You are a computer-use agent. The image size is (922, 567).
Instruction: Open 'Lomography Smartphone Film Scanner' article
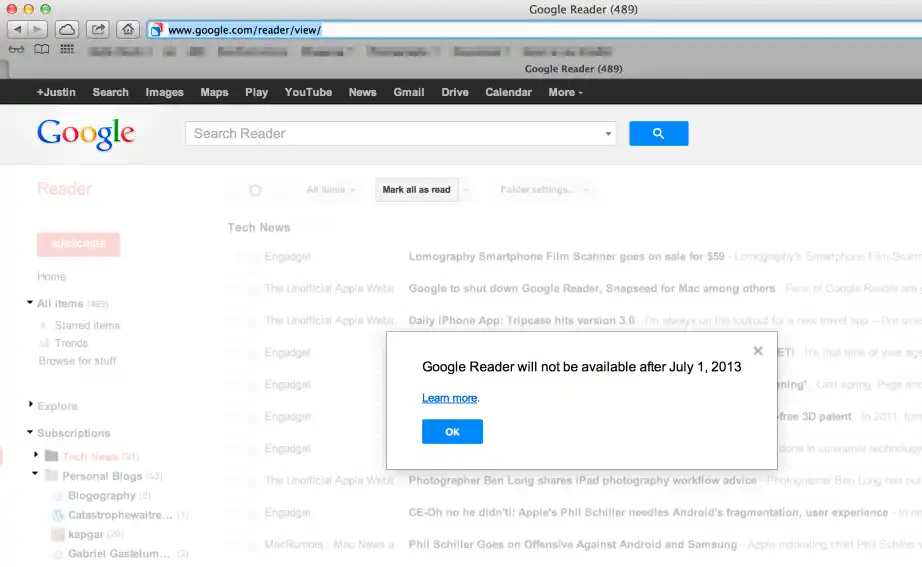click(566, 256)
